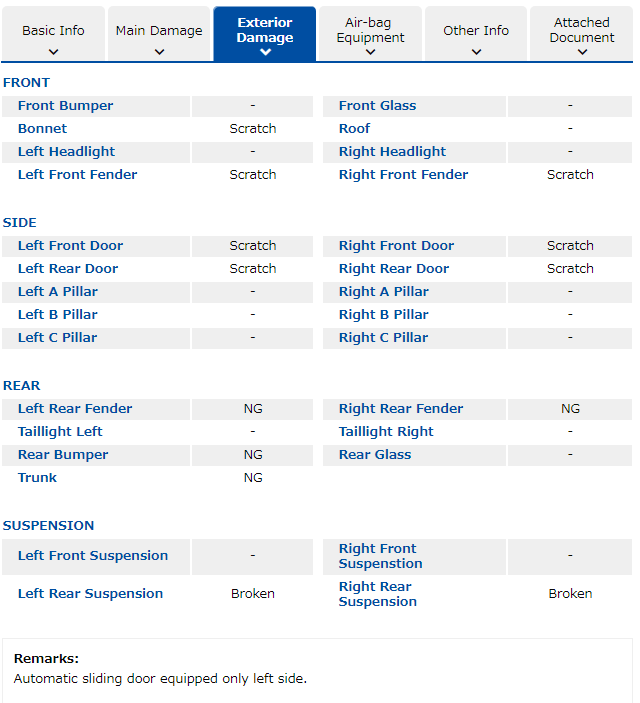
Task: Click the Left Rear Door label
Action: 67,269
